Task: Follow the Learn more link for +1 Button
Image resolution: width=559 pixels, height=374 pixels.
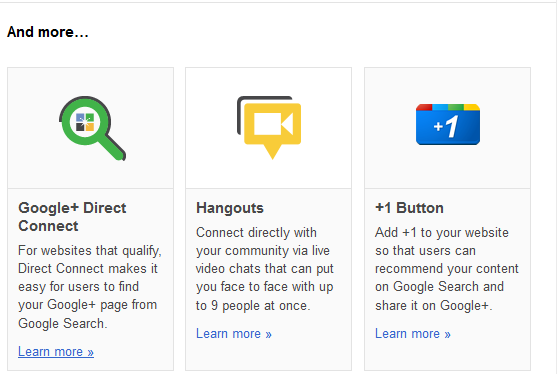Action: [x=413, y=334]
